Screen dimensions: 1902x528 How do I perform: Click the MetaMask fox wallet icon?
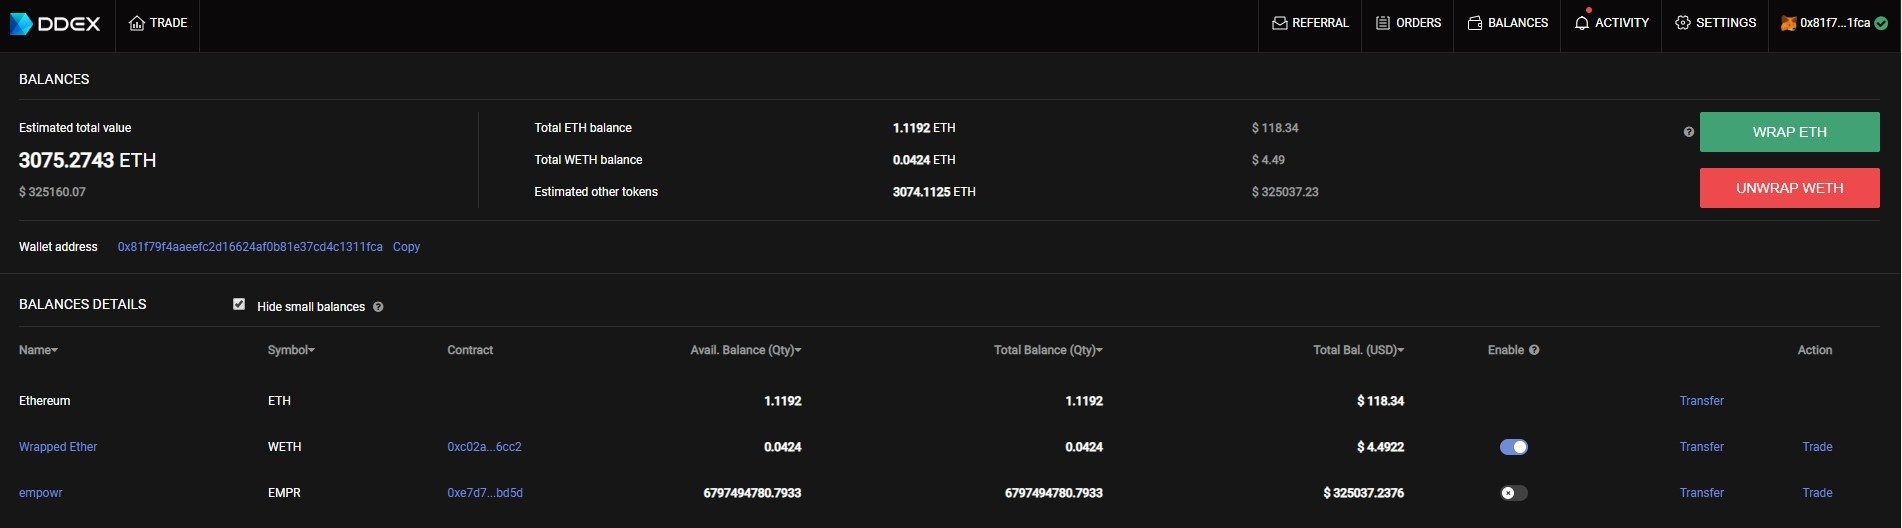click(1788, 23)
